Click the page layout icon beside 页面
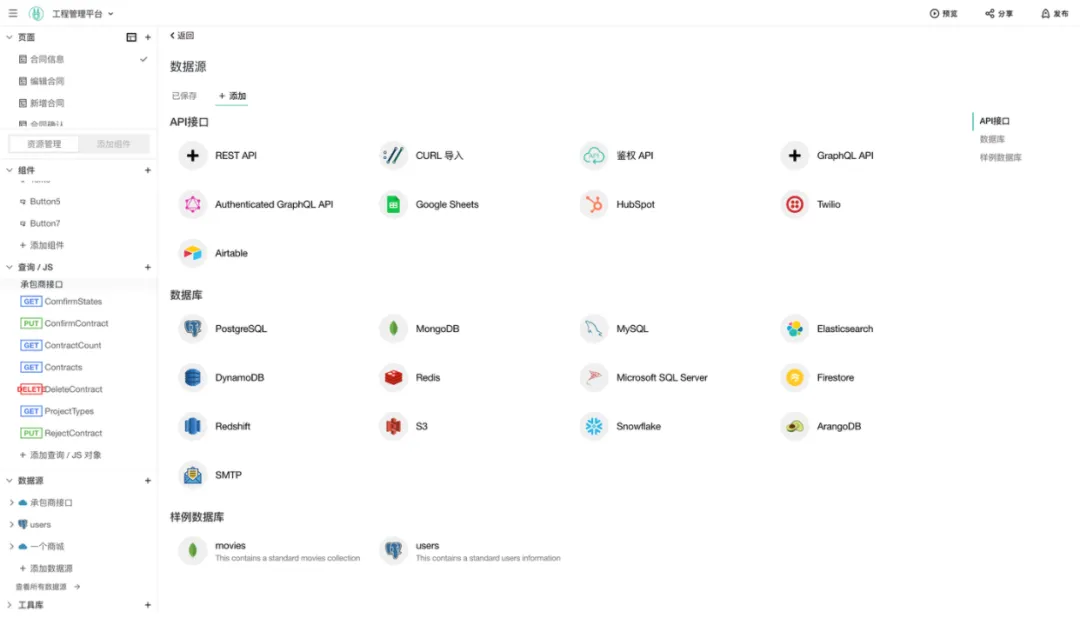 (x=131, y=37)
